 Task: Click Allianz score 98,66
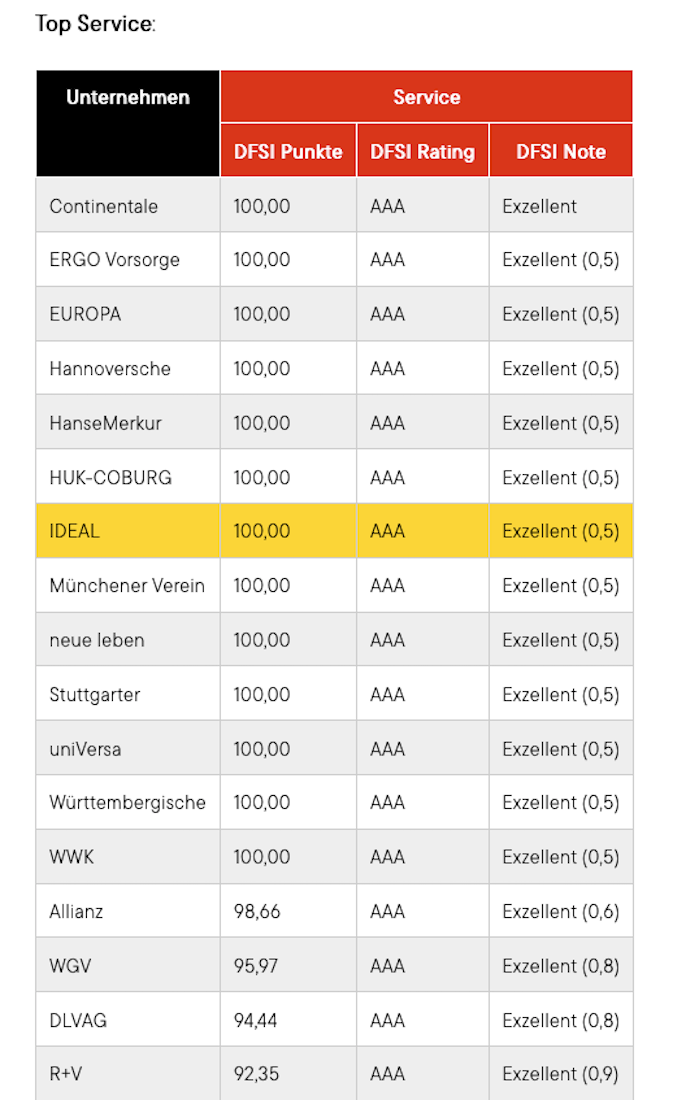(257, 912)
